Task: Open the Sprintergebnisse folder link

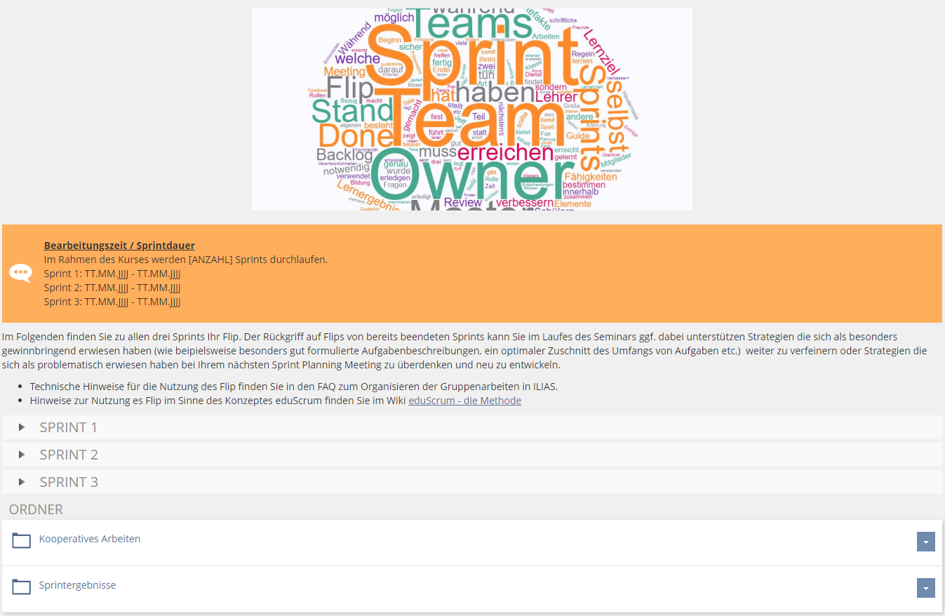Action: (78, 585)
